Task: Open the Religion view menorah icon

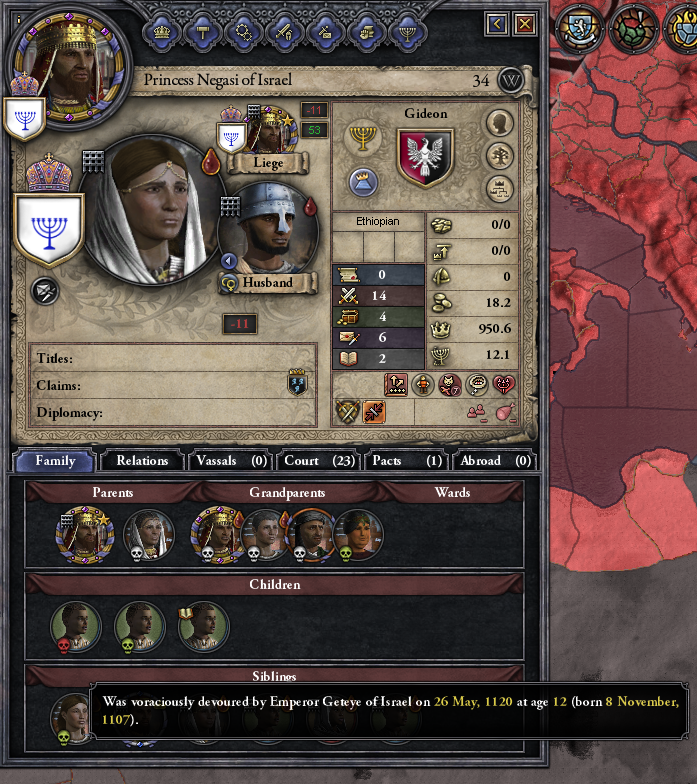Action: click(x=408, y=33)
